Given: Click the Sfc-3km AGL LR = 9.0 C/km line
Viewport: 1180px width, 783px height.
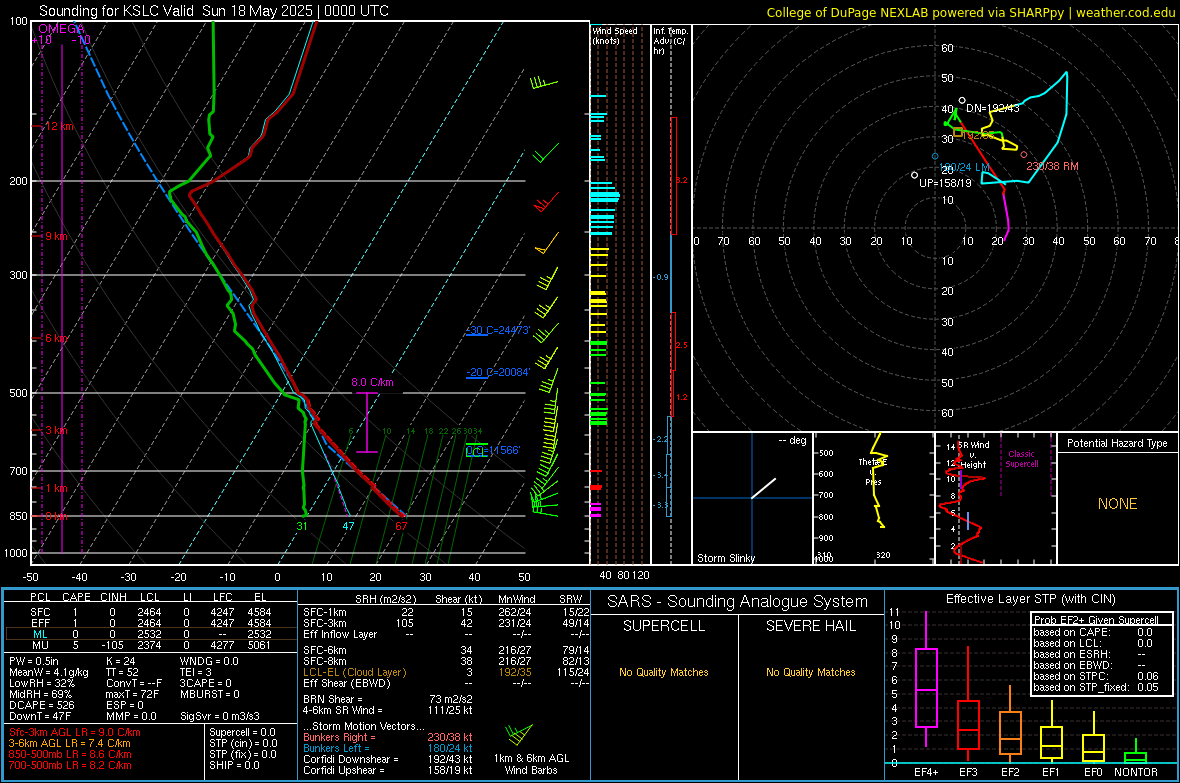Looking at the screenshot, I should click(75, 732).
